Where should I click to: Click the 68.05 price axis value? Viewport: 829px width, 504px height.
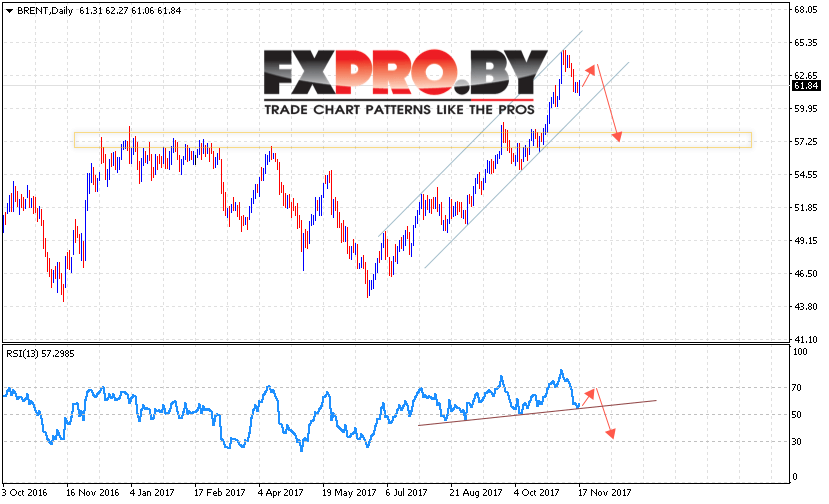pyautogui.click(x=806, y=10)
